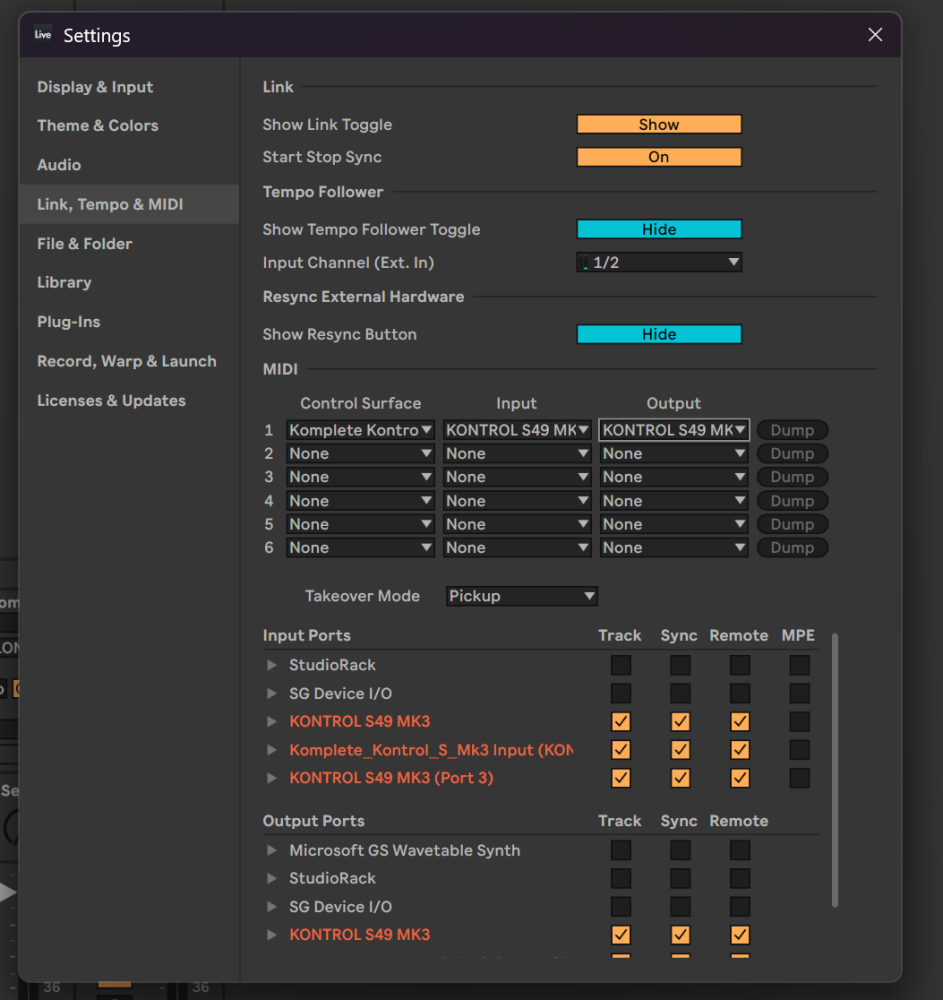Close the Settings dialog

point(875,35)
